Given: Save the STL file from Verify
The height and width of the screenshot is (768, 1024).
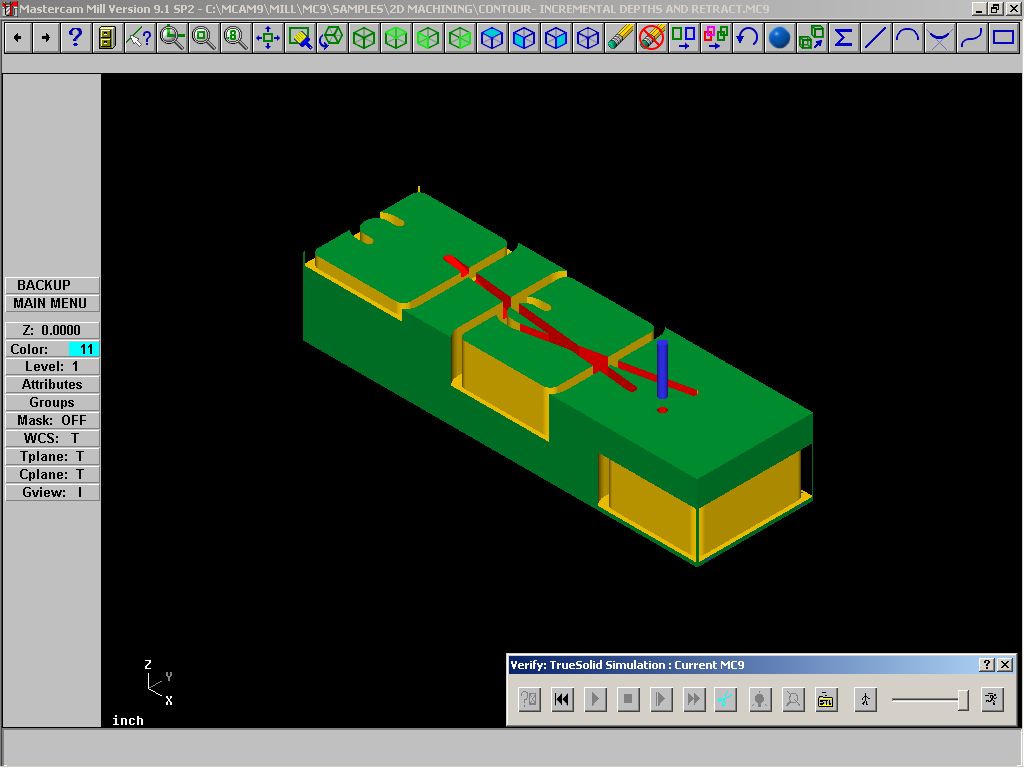Looking at the screenshot, I should pyautogui.click(x=826, y=699).
